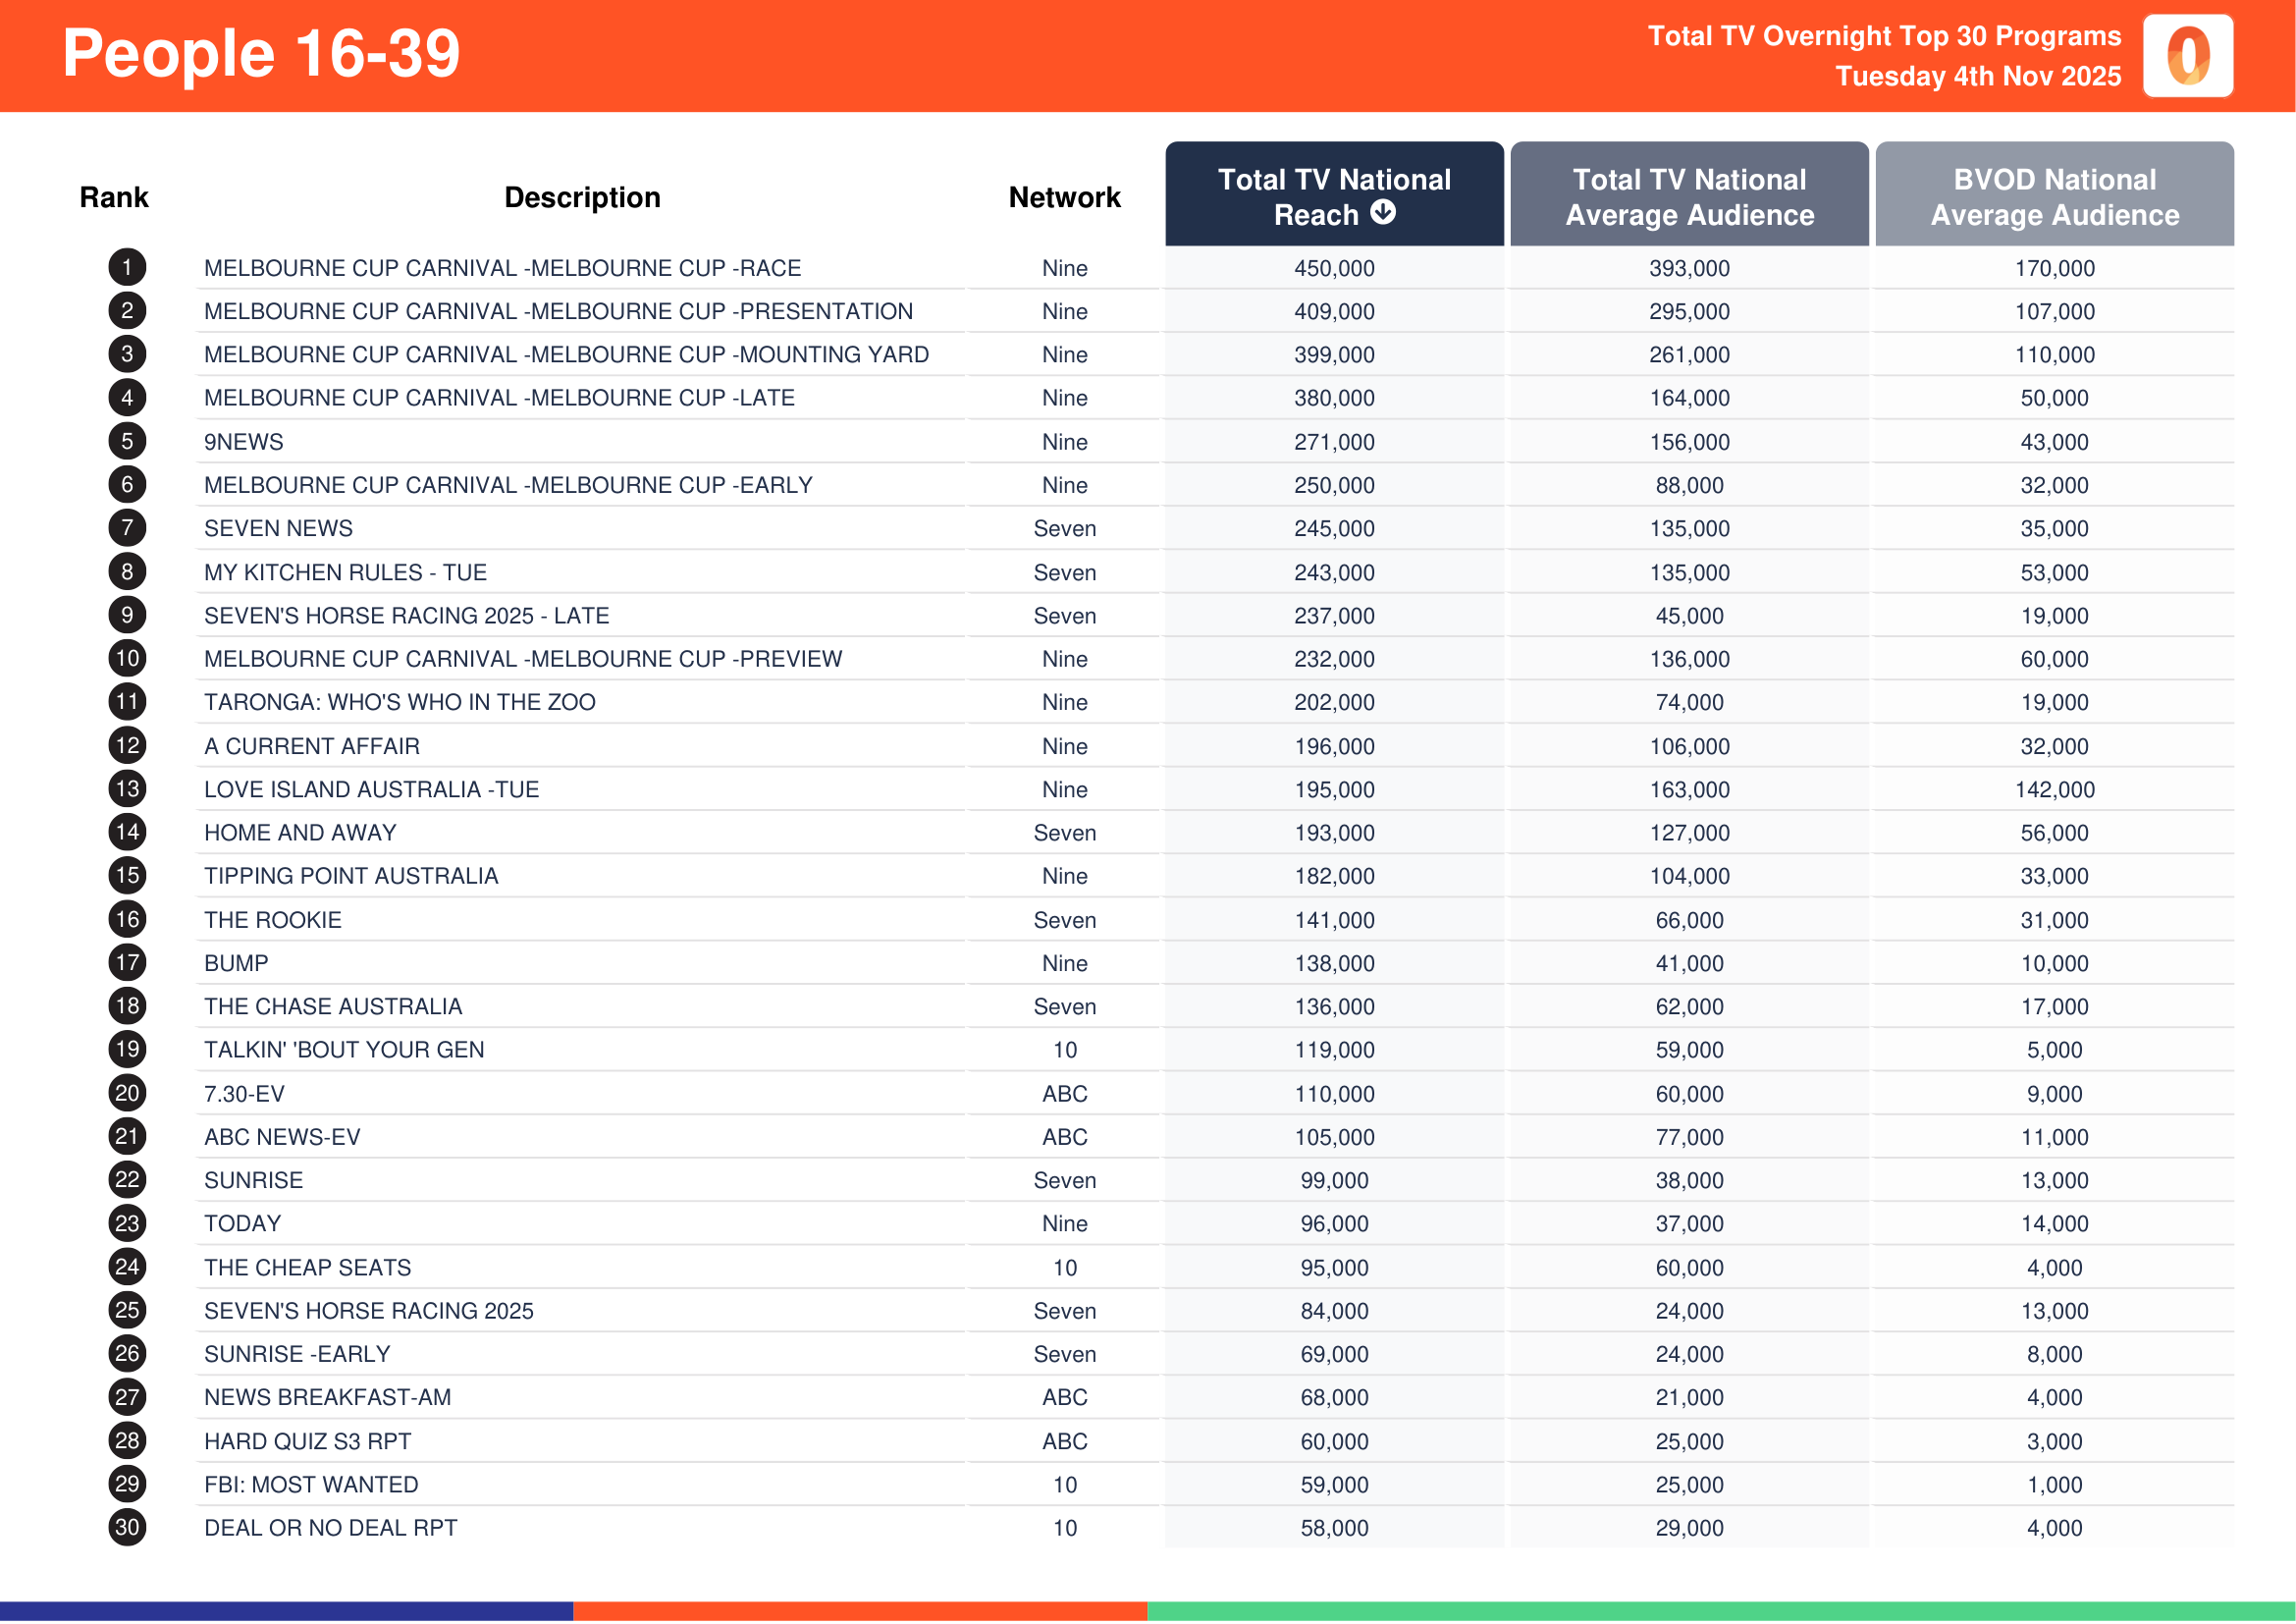Screen dimensions: 2296x1624
Task: Click the orange OzTAM logo icon
Action: 2187,55
